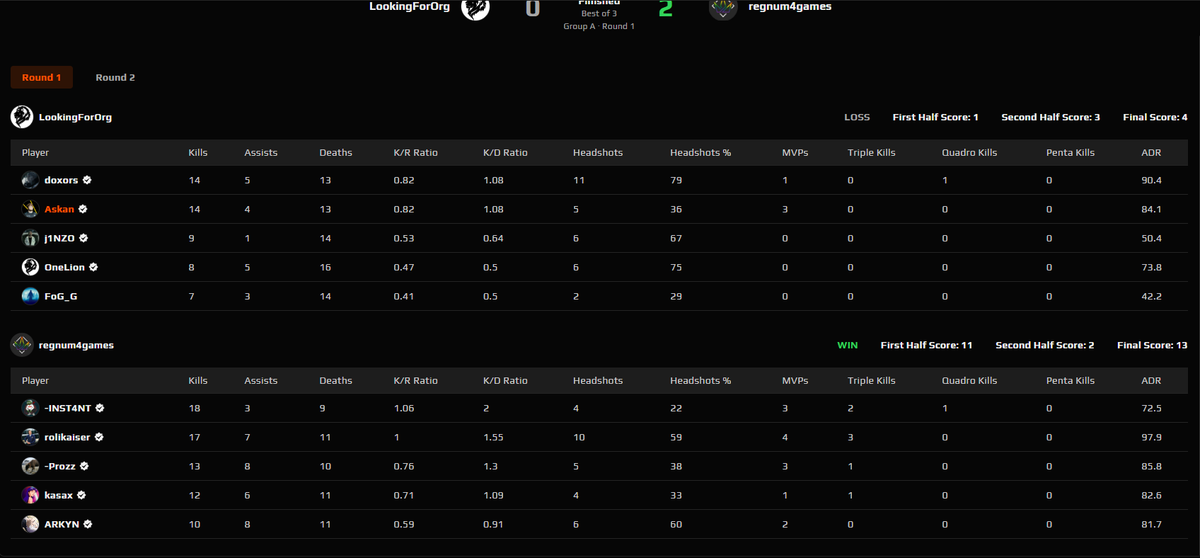
Task: Click -Prozz player avatar
Action: 31,466
